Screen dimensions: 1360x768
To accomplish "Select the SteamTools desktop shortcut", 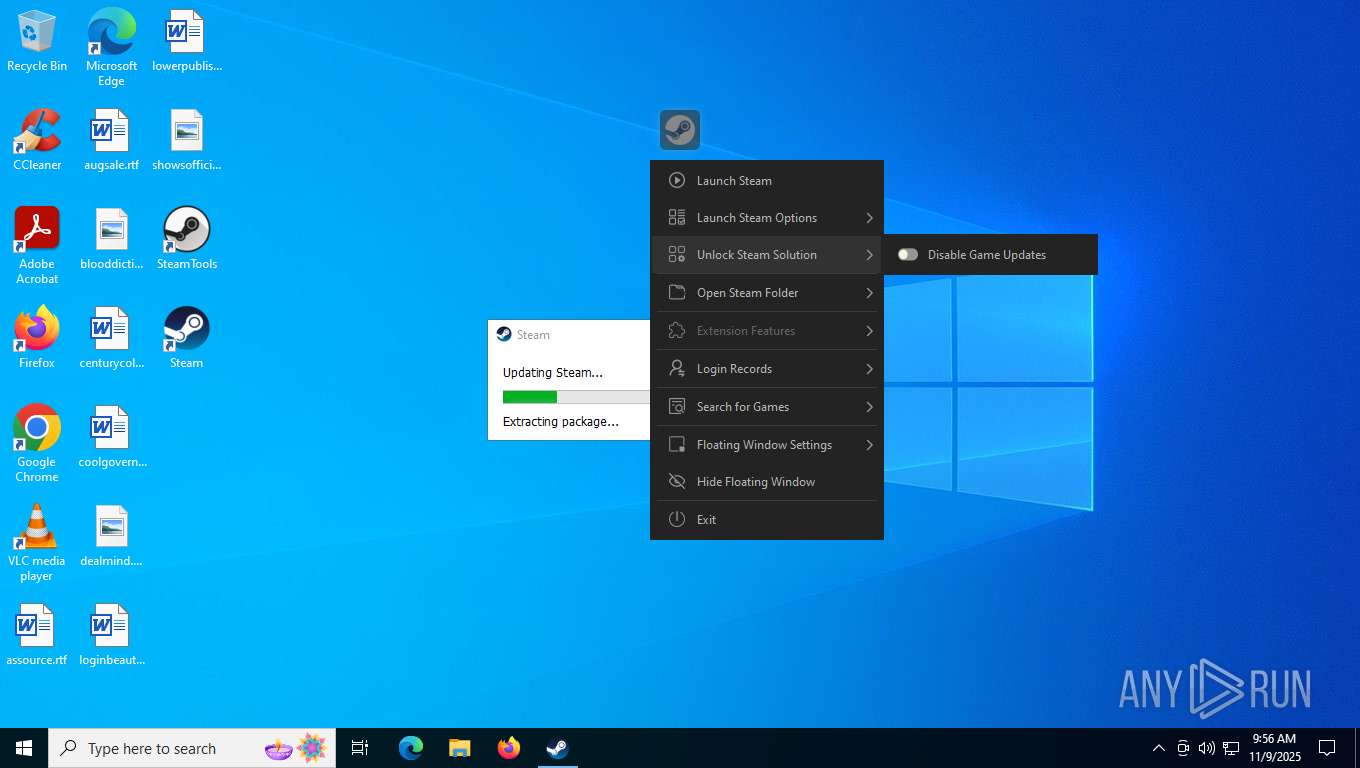I will coord(187,238).
